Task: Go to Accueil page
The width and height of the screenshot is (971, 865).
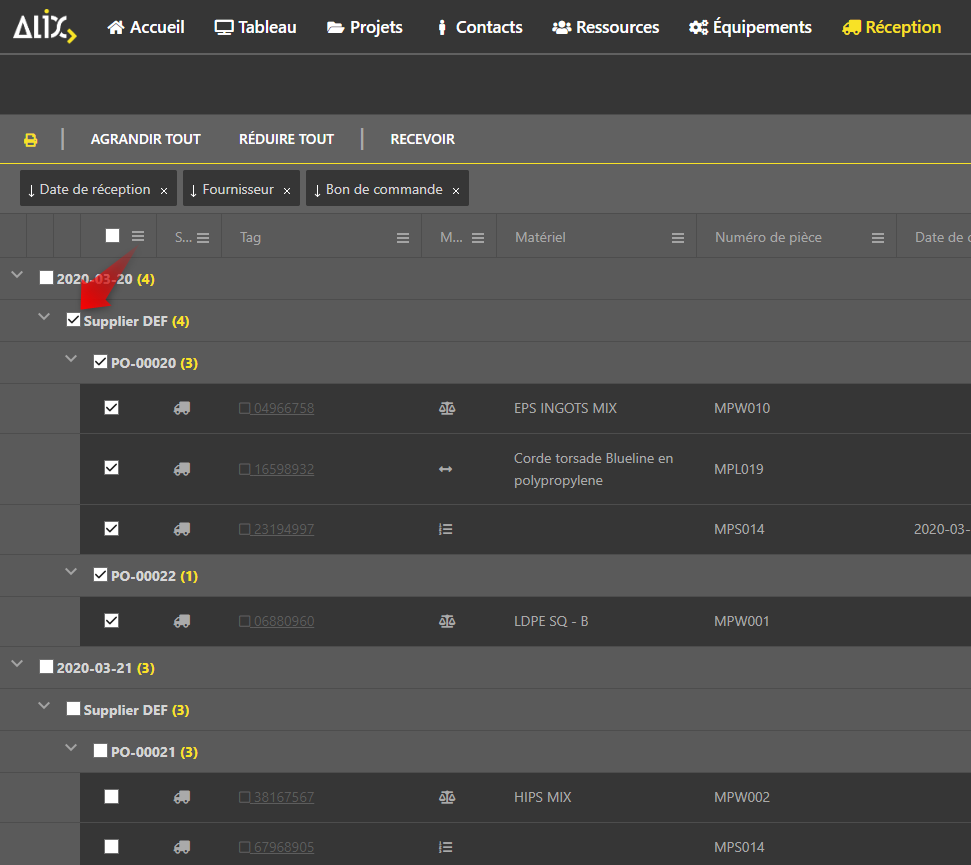Action: click(x=146, y=27)
